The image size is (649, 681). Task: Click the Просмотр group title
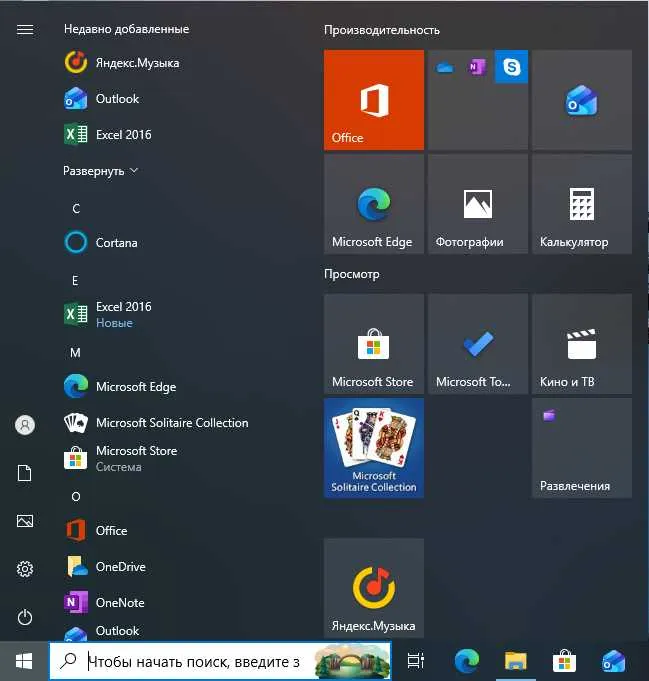[x=352, y=274]
